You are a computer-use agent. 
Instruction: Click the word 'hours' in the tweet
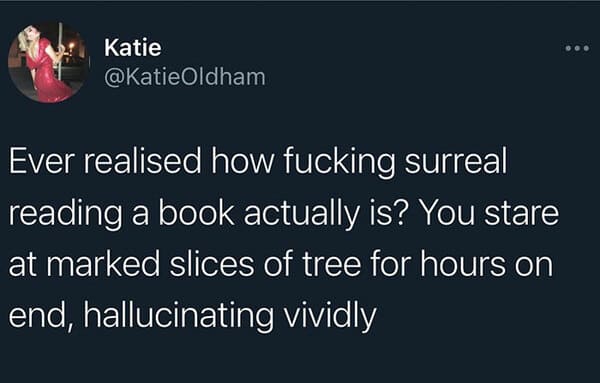coord(463,264)
